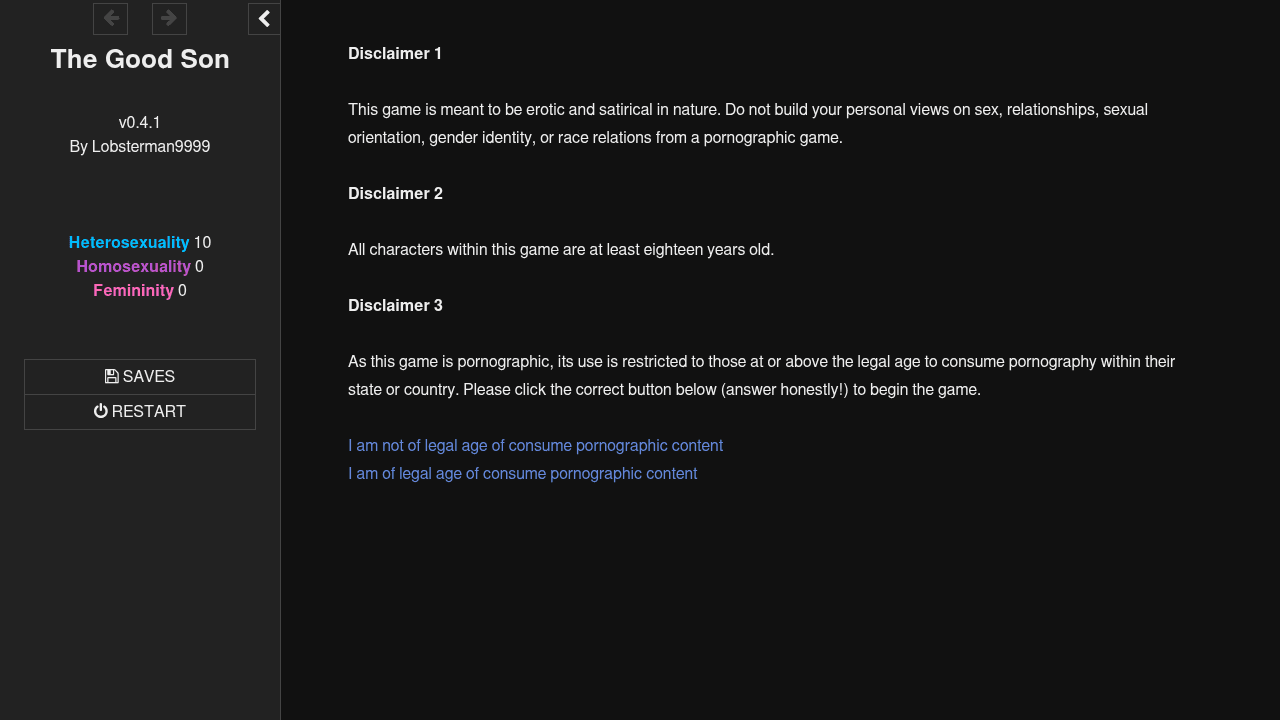1280x720 pixels.
Task: Click the floppy disk icon beside SAVES
Action: [x=112, y=377]
